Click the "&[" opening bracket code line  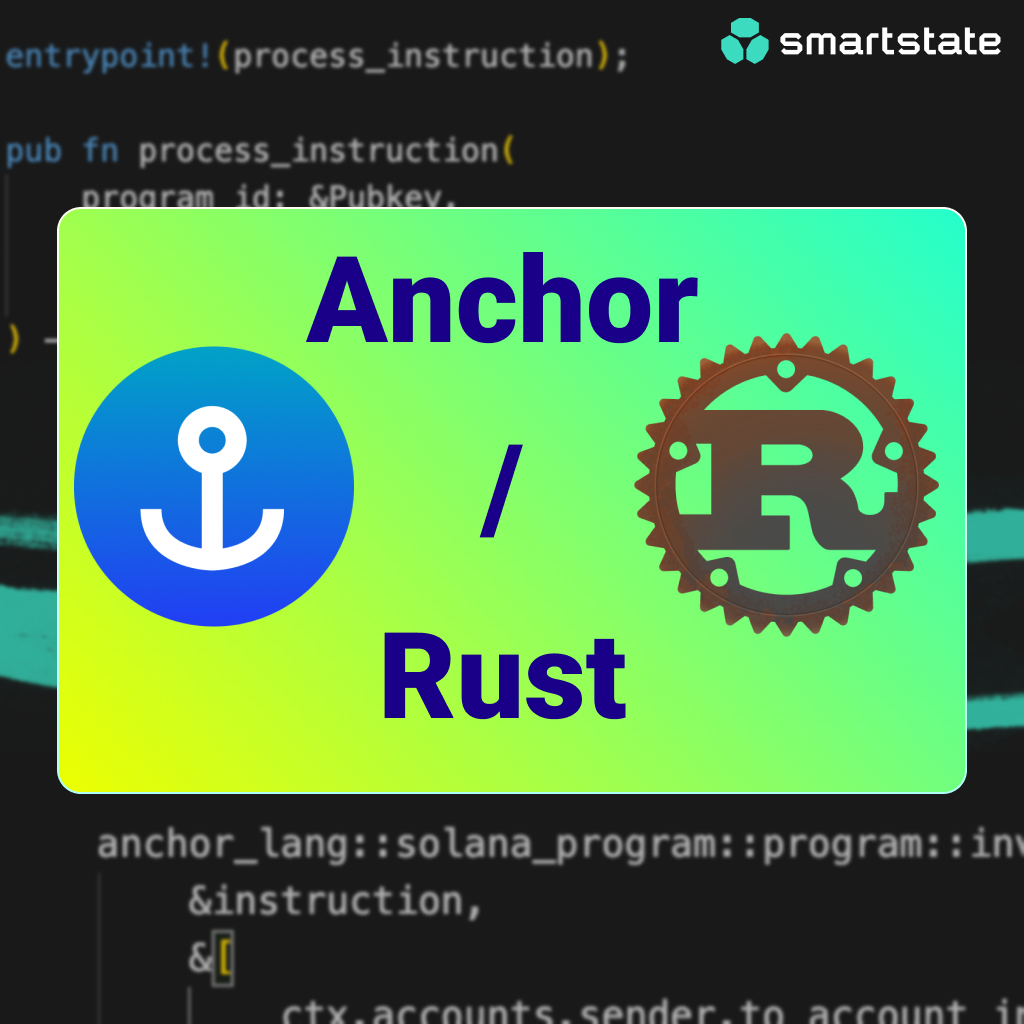210,958
